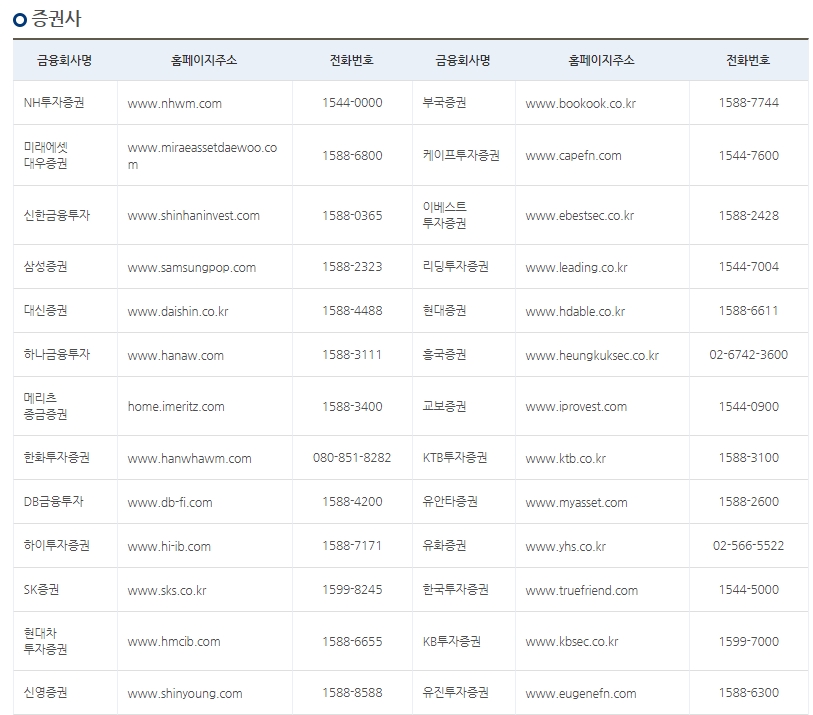Select 신한금융투자 company name
The width and height of the screenshot is (813, 715).
pyautogui.click(x=57, y=215)
